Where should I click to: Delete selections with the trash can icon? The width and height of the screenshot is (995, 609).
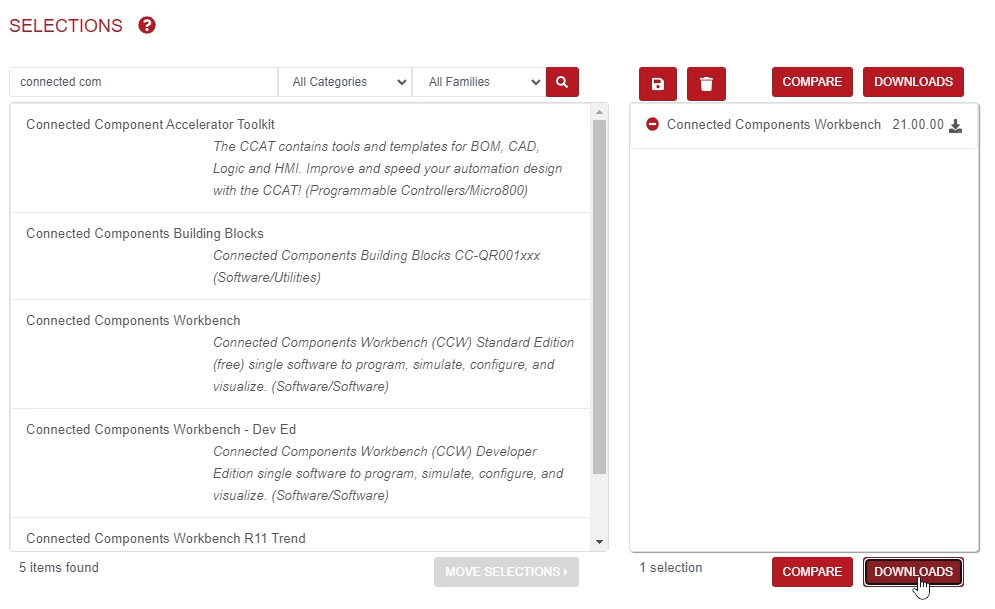pos(706,84)
